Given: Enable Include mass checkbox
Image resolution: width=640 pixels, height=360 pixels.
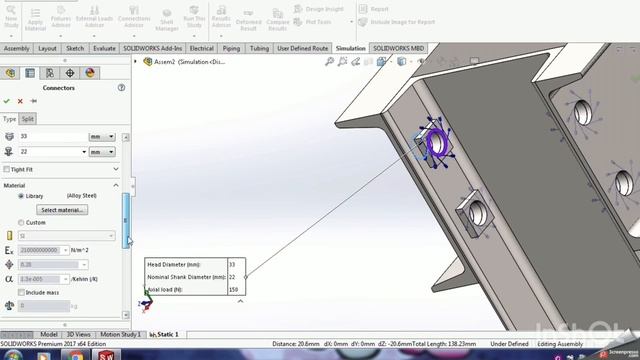Looking at the screenshot, I should (x=21, y=293).
